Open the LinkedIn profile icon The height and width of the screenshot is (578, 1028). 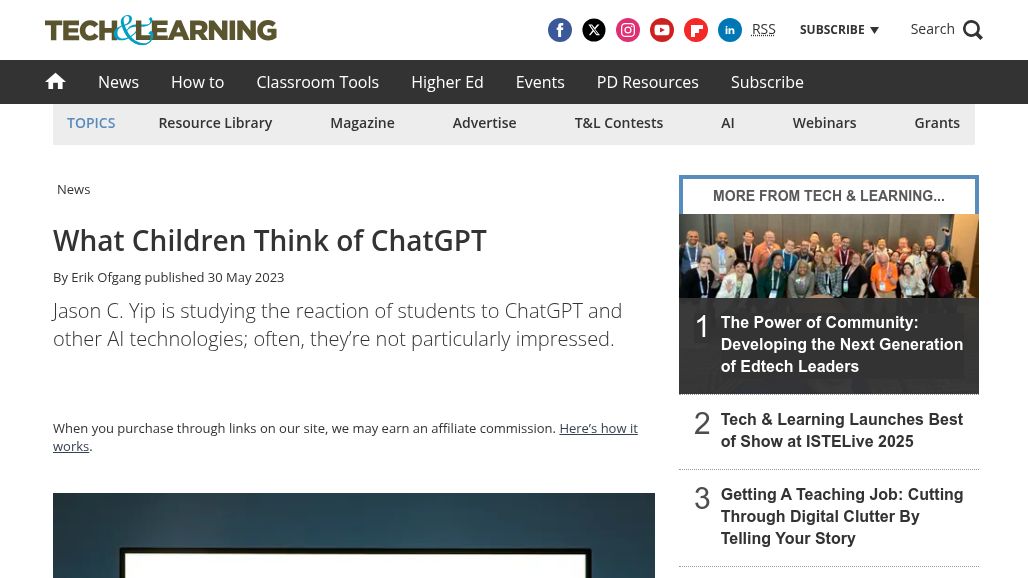[730, 30]
